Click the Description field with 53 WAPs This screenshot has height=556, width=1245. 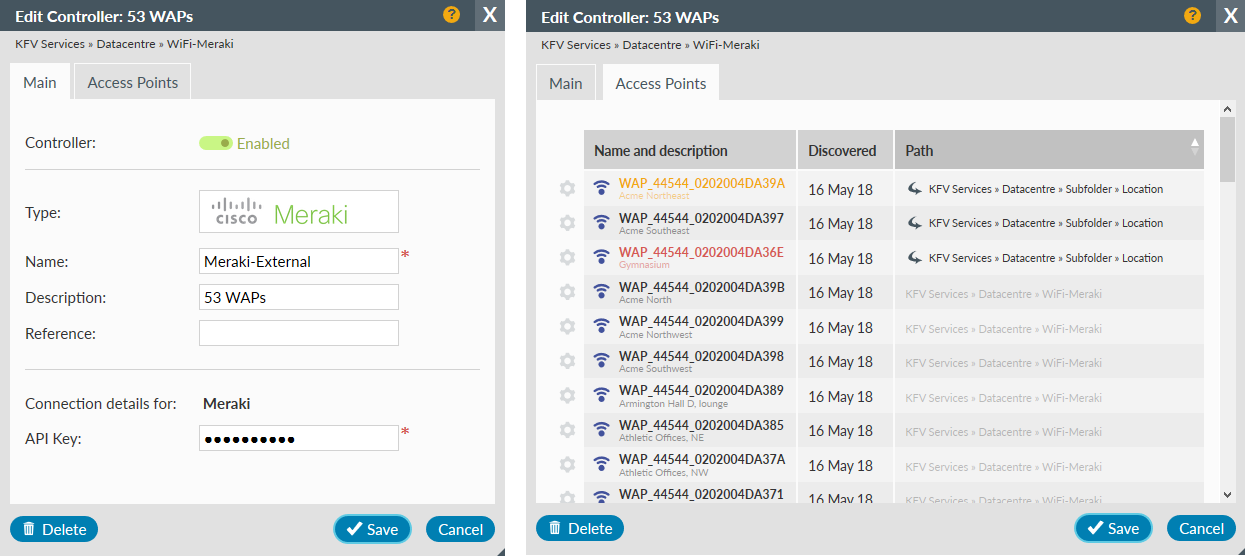(x=299, y=297)
